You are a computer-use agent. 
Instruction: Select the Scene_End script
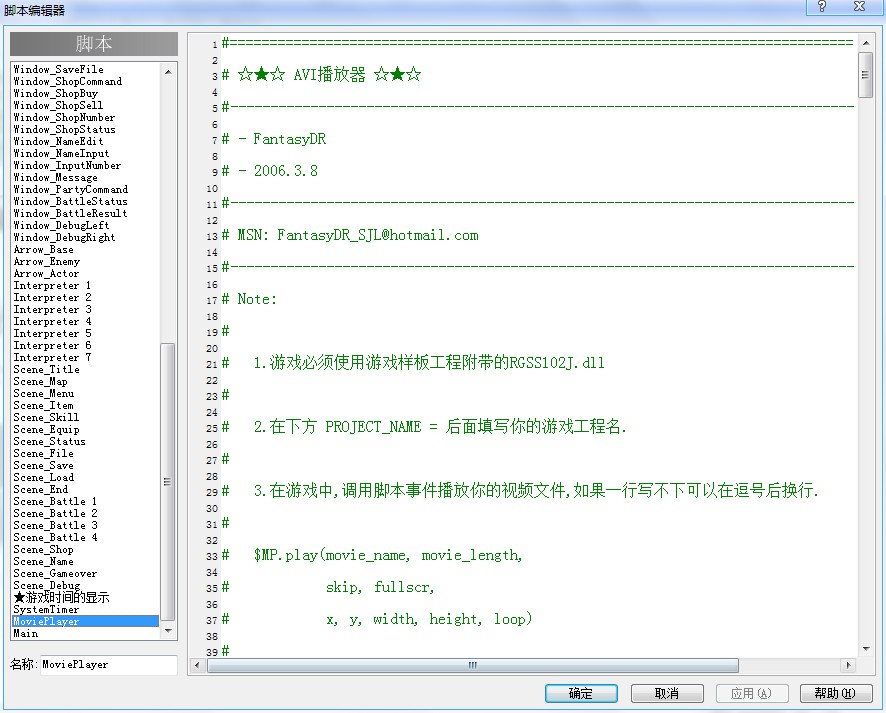click(85, 489)
